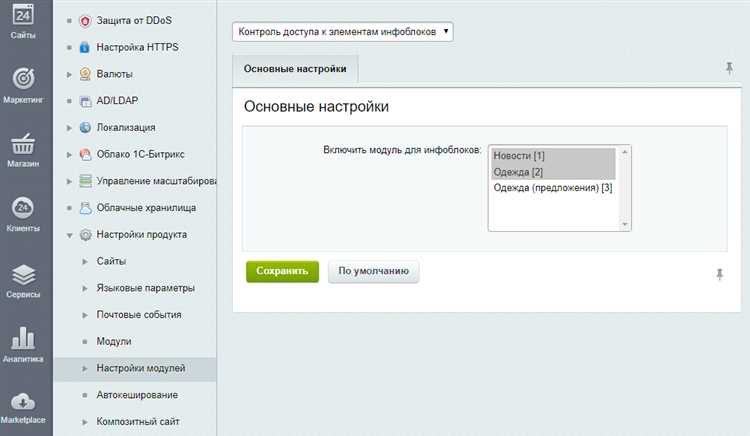Open the Клиенты section icon
The height and width of the screenshot is (436, 750).
click(x=23, y=208)
